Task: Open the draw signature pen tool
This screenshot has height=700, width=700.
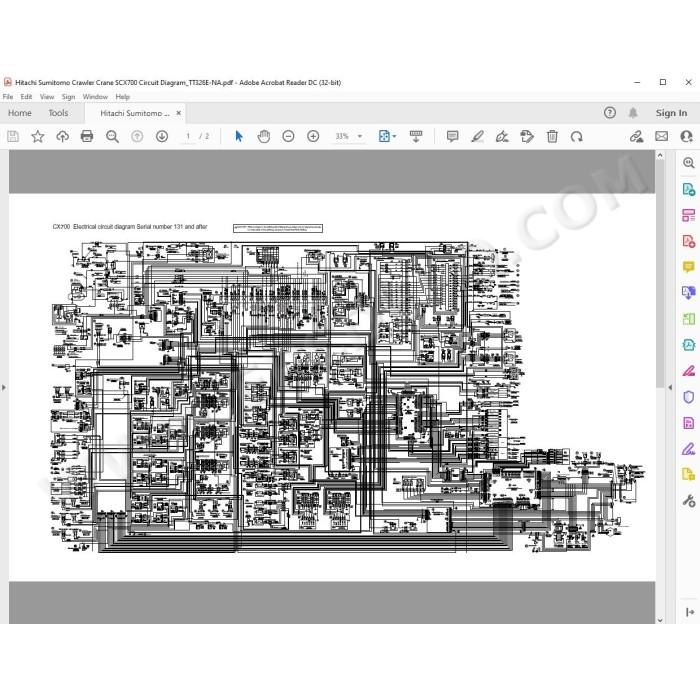Action: click(x=502, y=136)
